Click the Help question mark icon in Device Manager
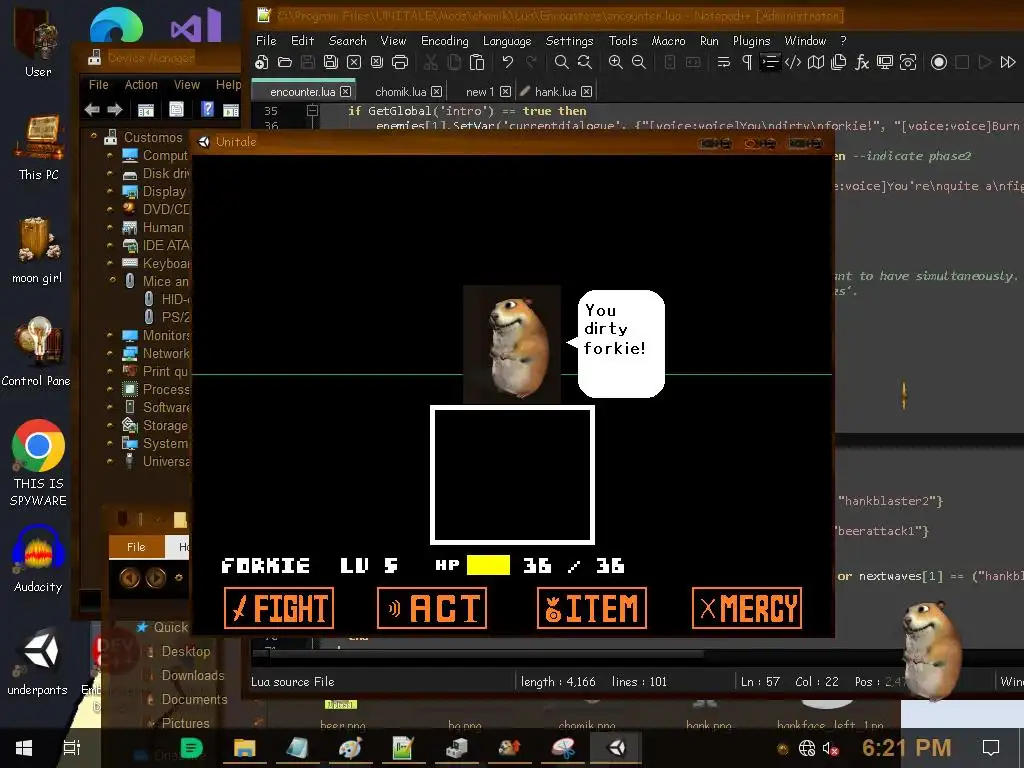The height and width of the screenshot is (768, 1024). coord(207,109)
